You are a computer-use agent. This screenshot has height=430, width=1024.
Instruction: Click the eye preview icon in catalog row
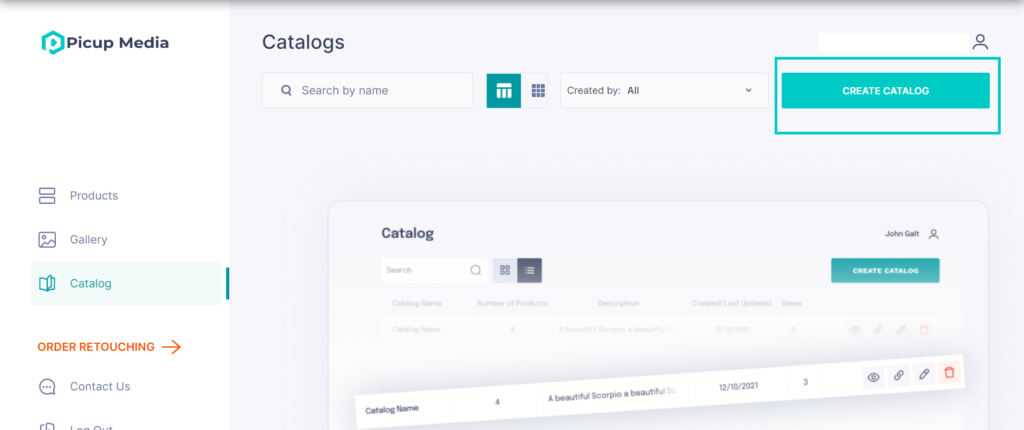click(x=873, y=377)
